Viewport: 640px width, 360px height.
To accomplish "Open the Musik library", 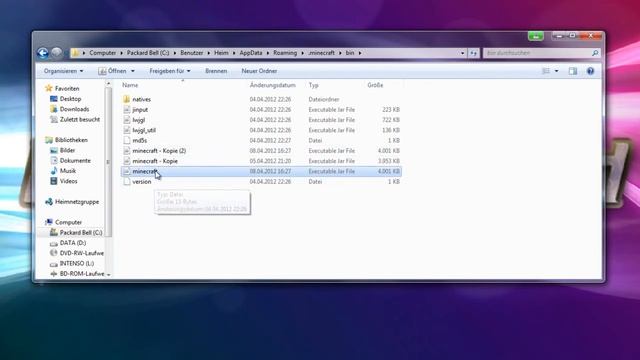I will click(68, 171).
